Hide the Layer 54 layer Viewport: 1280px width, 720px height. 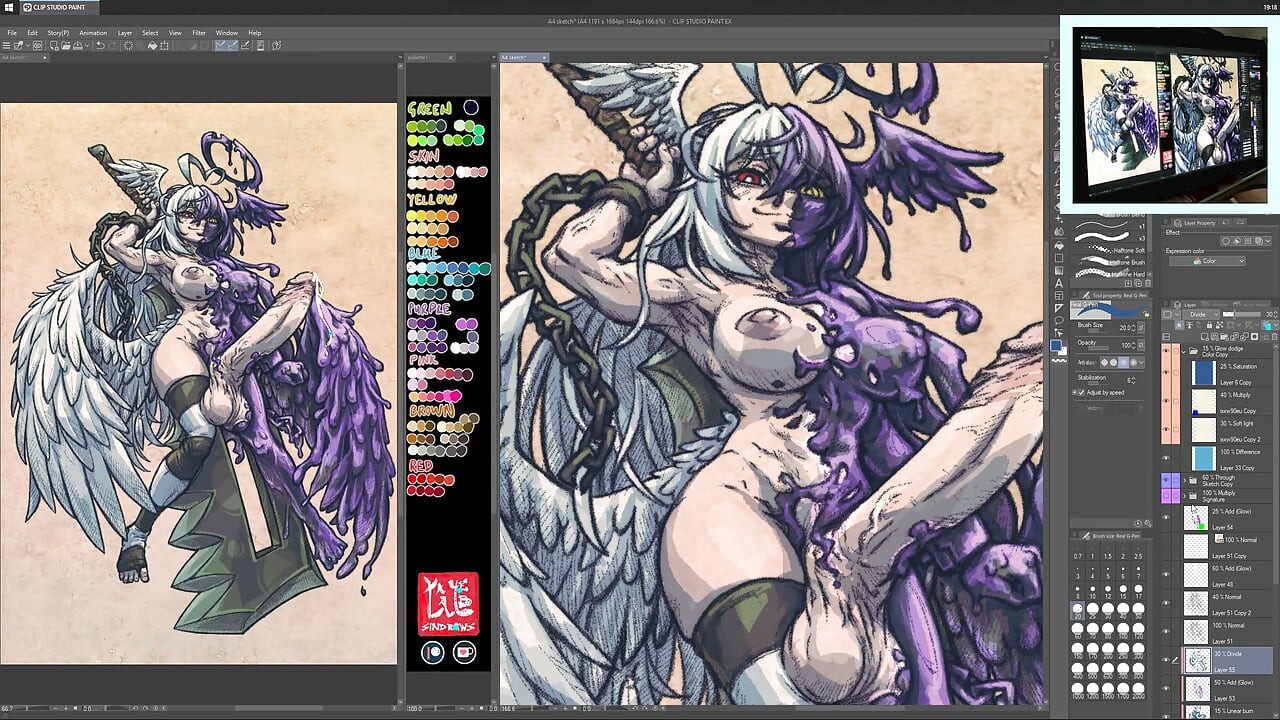1165,518
